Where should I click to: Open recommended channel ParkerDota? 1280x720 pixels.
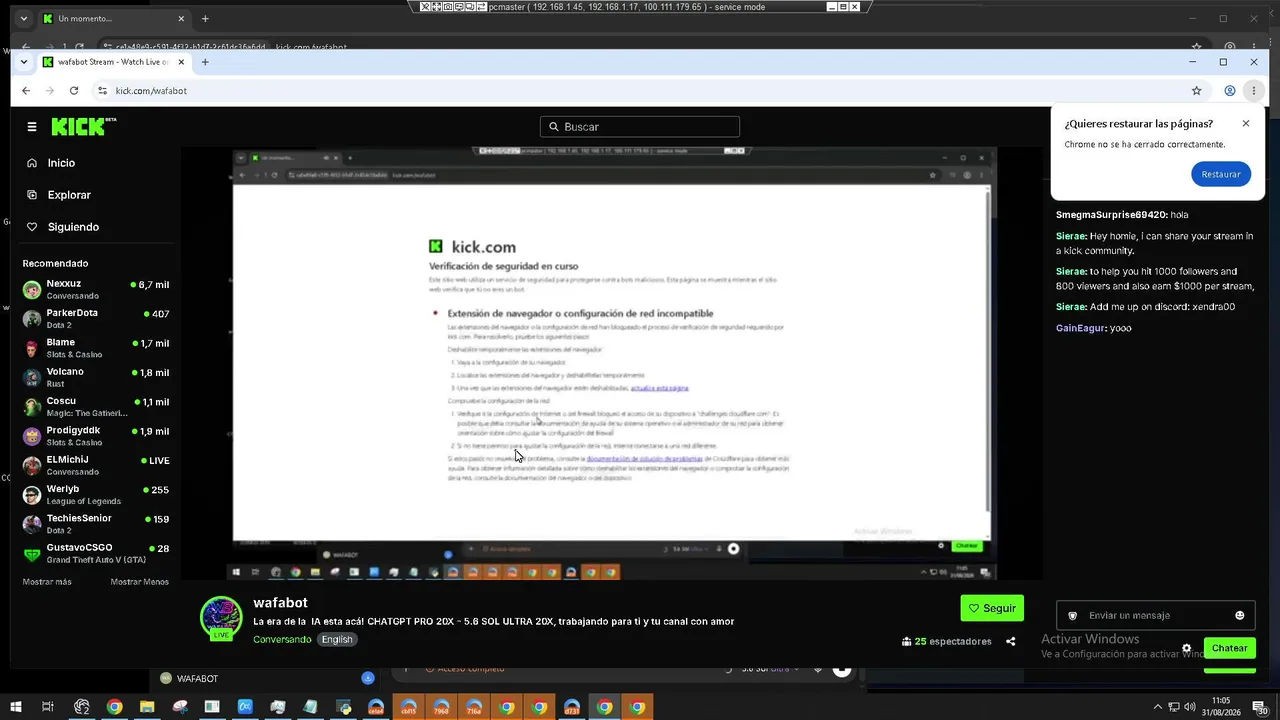tap(95, 318)
